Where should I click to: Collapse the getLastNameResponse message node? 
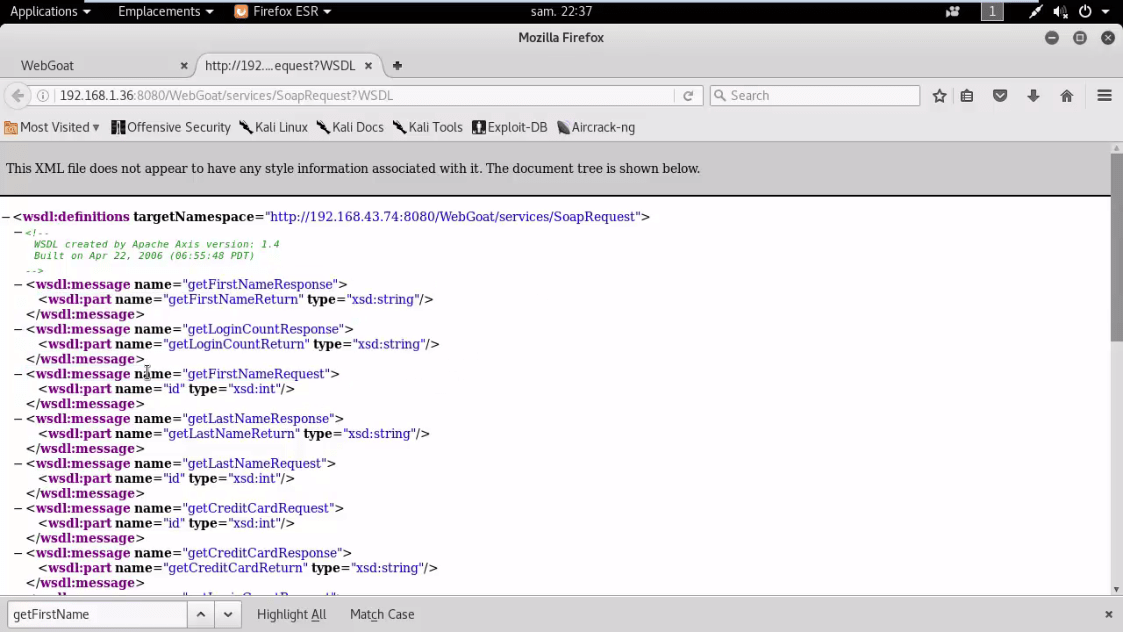coord(19,418)
